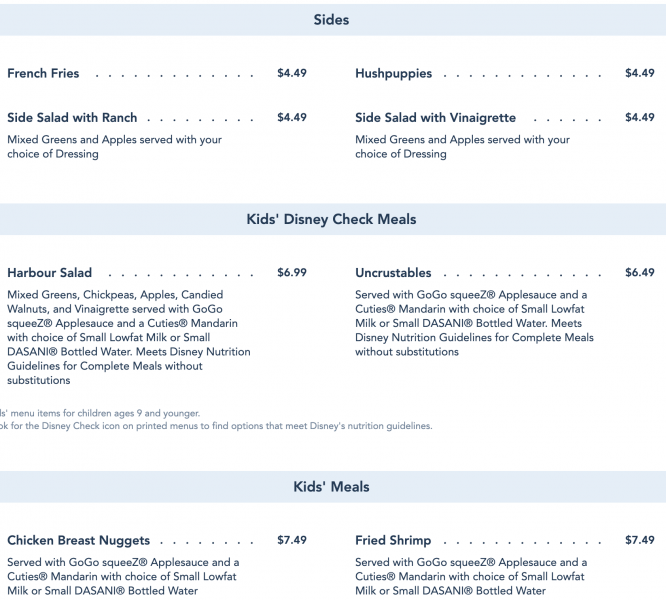Select Side Salad with Ranch
Image resolution: width=666 pixels, height=600 pixels.
(72, 118)
